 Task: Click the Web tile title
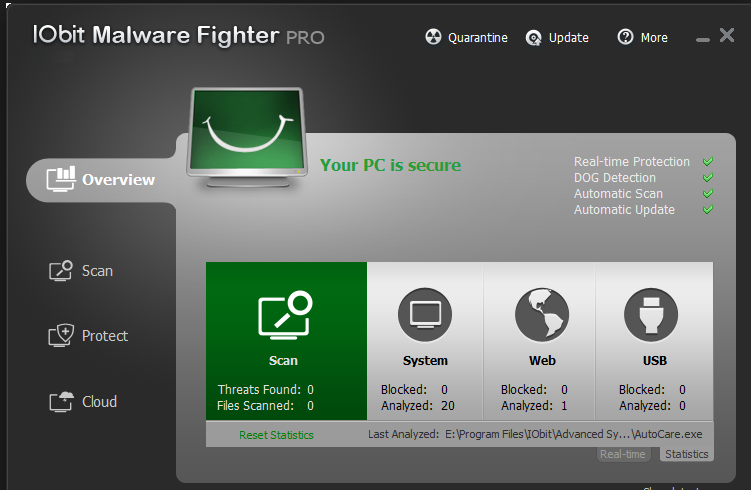[x=542, y=360]
